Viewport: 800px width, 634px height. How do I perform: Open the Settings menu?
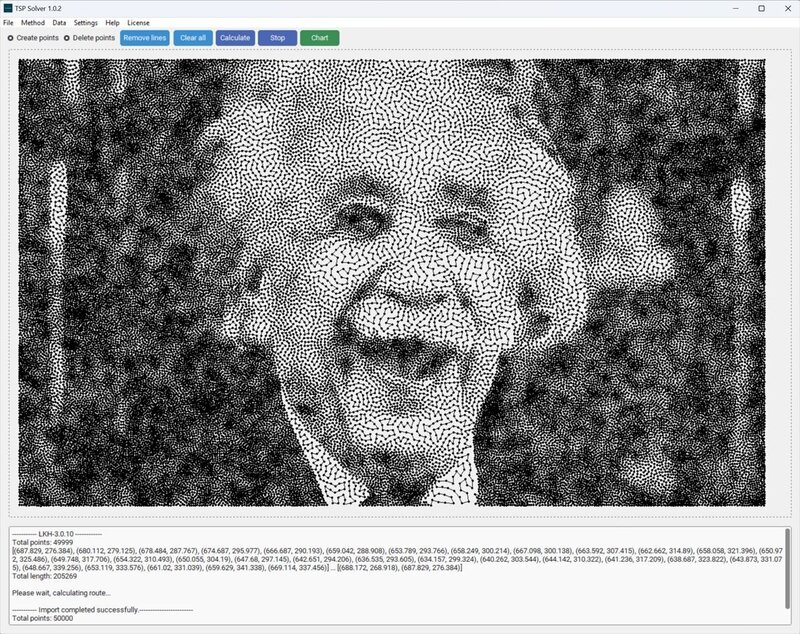point(86,22)
